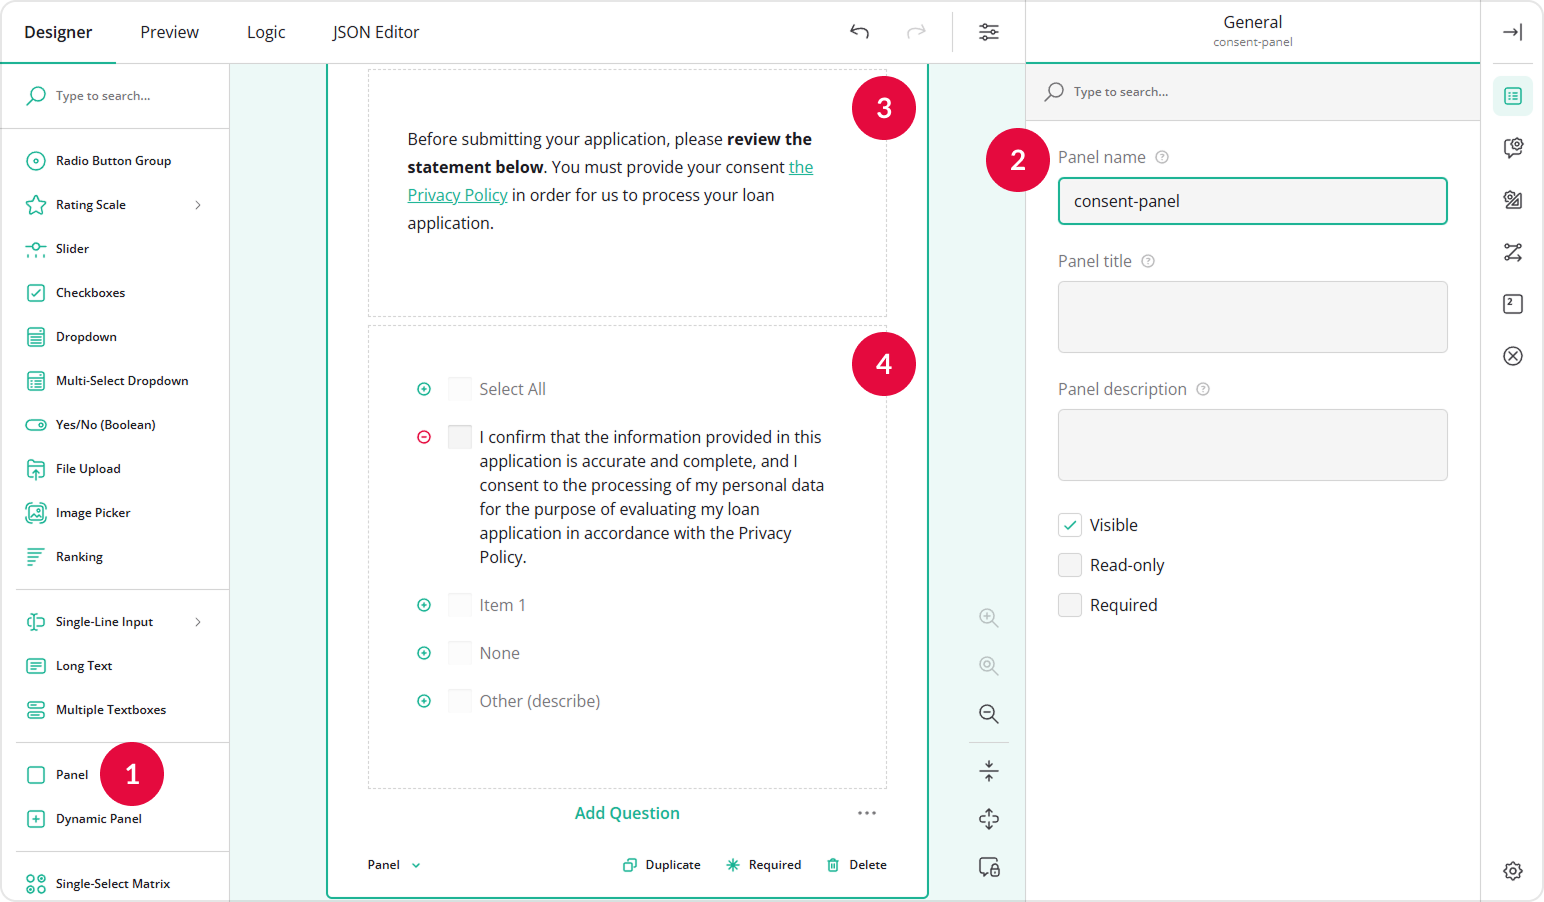Collapse all questions using the shrink icon
This screenshot has height=902, width=1544.
[x=989, y=770]
